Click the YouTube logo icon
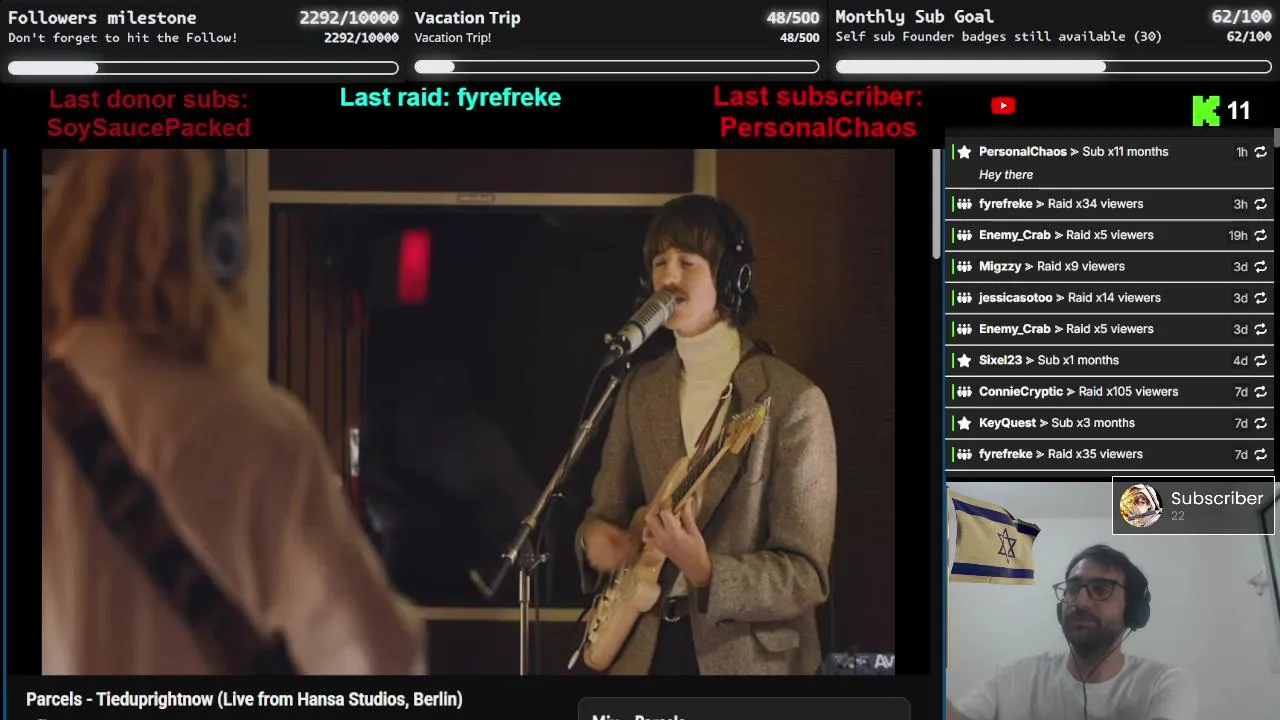1280x720 pixels. coord(1003,106)
